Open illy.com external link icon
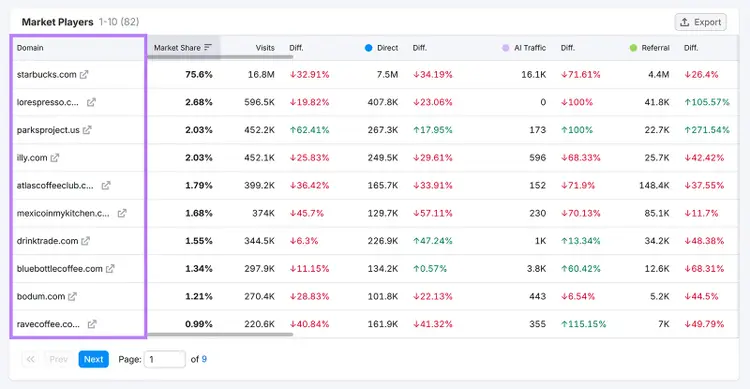 click(55, 158)
